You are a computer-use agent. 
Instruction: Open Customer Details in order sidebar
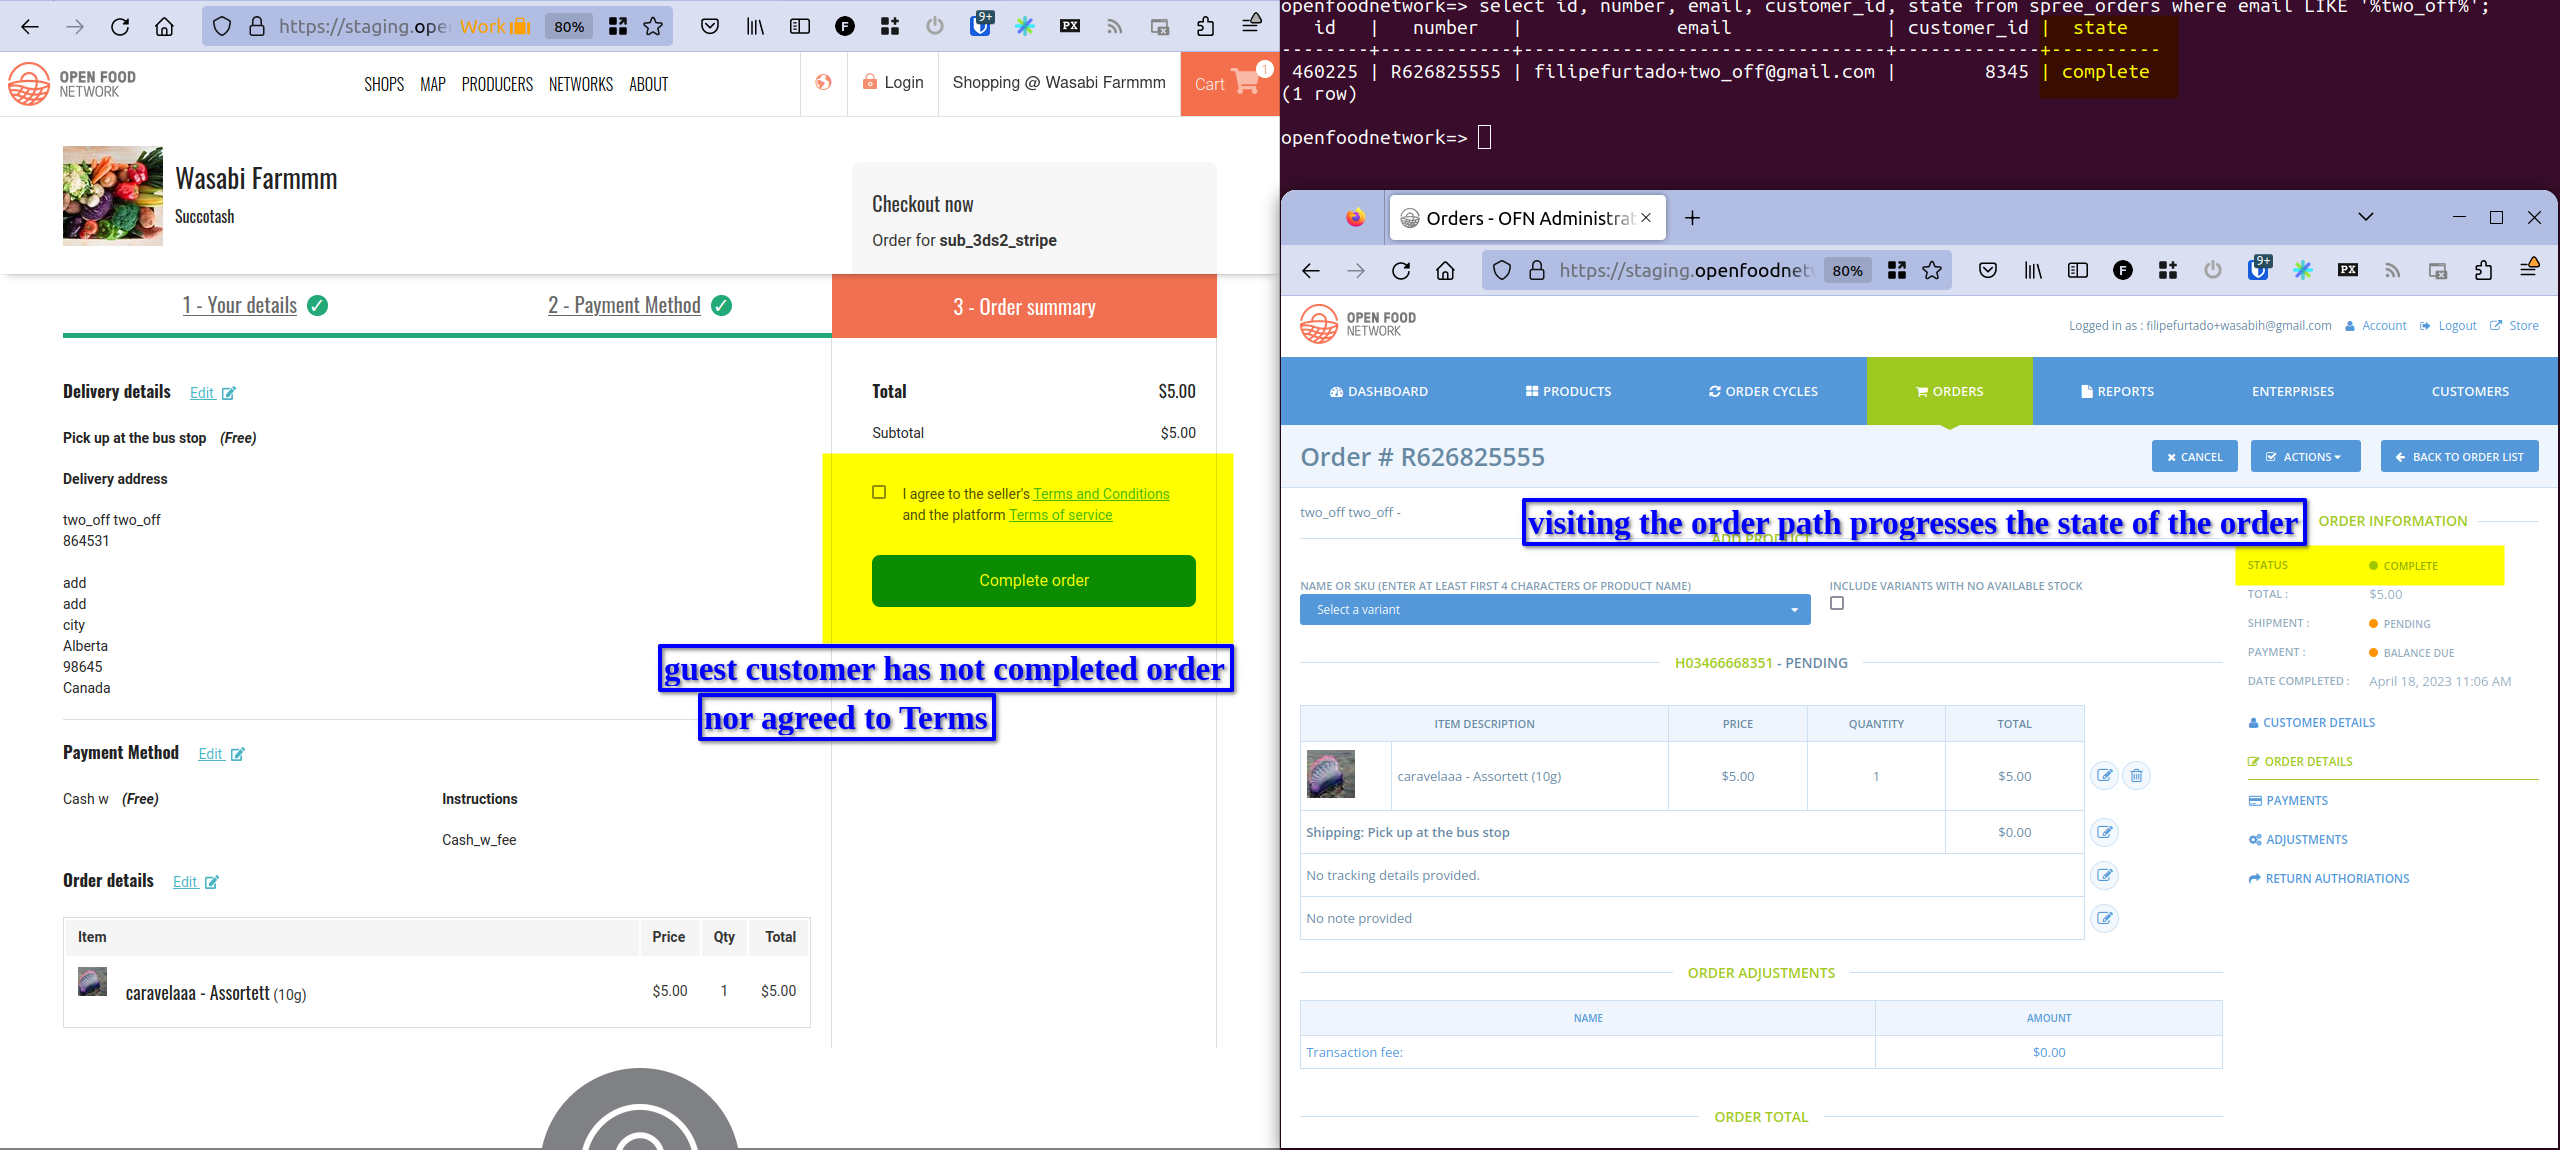[2318, 723]
